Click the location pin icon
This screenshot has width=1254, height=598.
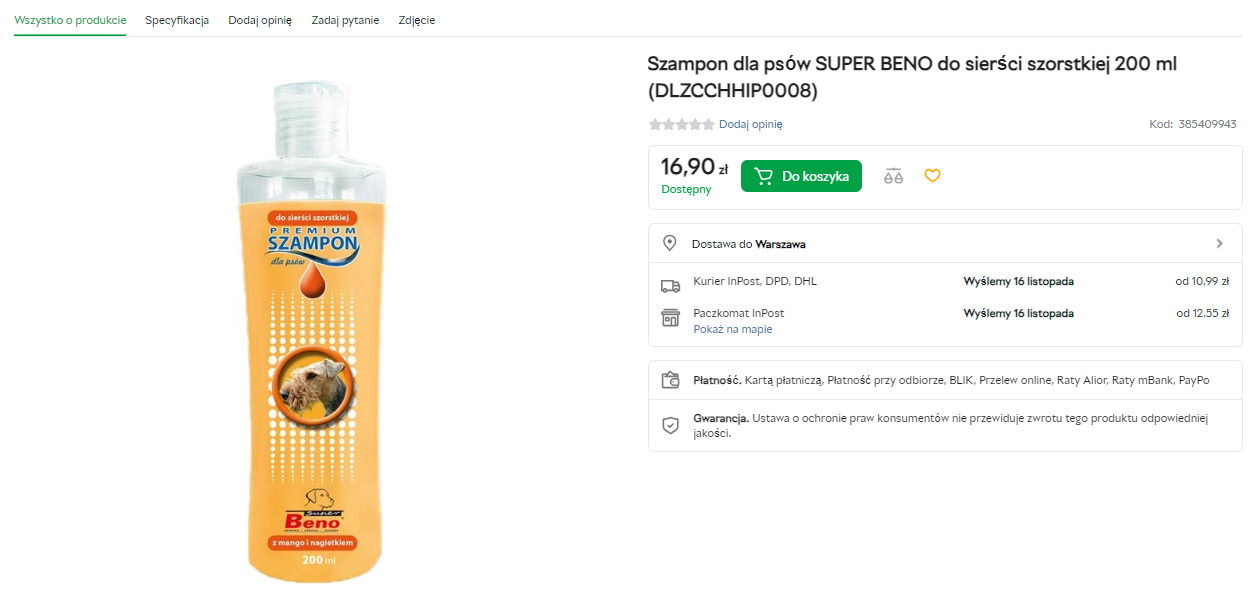click(670, 243)
